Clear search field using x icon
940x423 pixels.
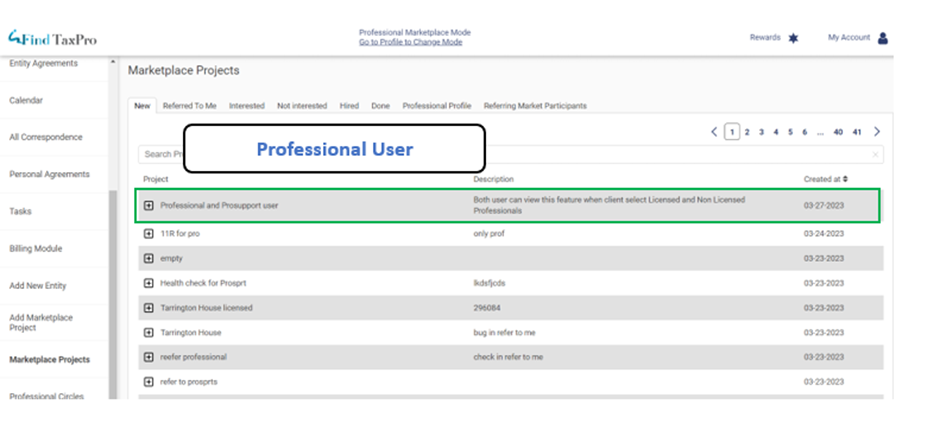point(876,155)
